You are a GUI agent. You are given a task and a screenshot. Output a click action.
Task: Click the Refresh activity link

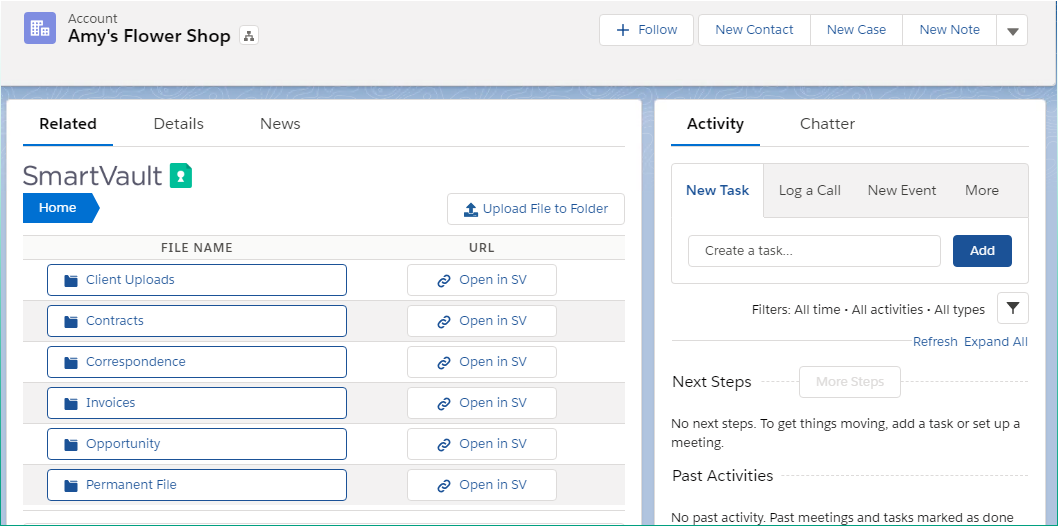tap(935, 342)
